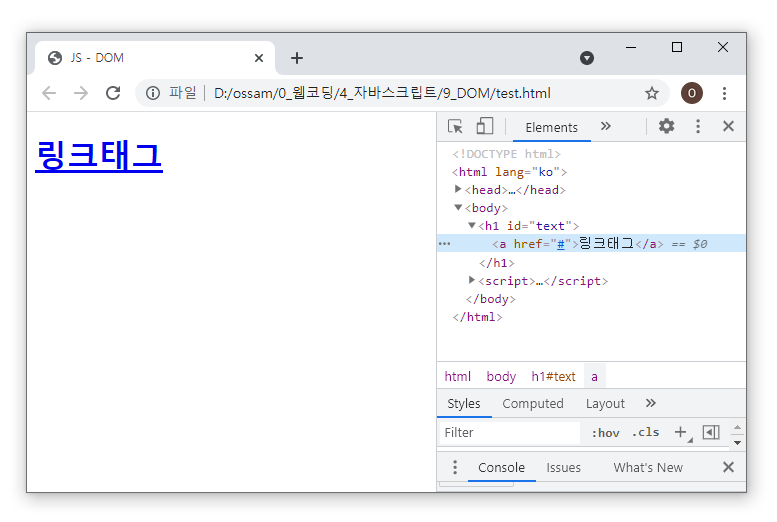
Task: Expand the head element node
Action: click(458, 189)
